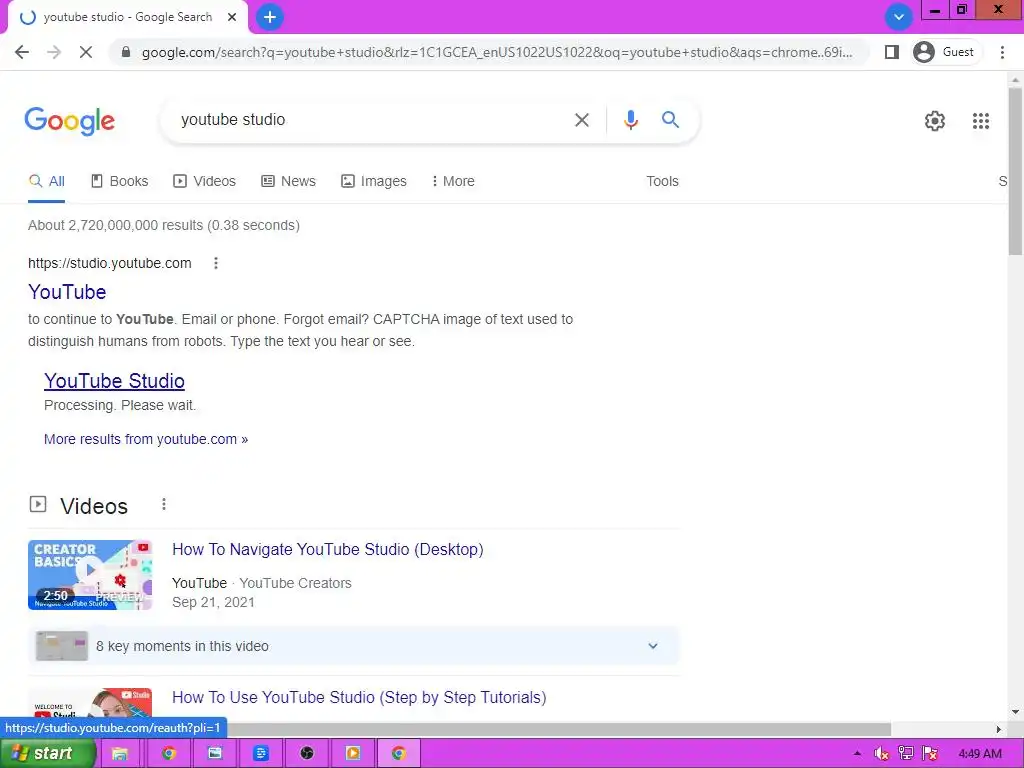Open the Windows start menu
The height and width of the screenshot is (768, 1024).
tap(48, 754)
